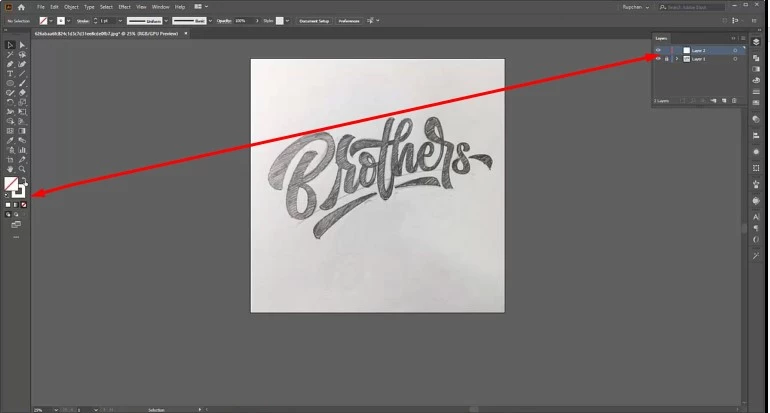Open the Uniform width profile dropdown
Image resolution: width=770 pixels, height=413 pixels.
pyautogui.click(x=166, y=21)
